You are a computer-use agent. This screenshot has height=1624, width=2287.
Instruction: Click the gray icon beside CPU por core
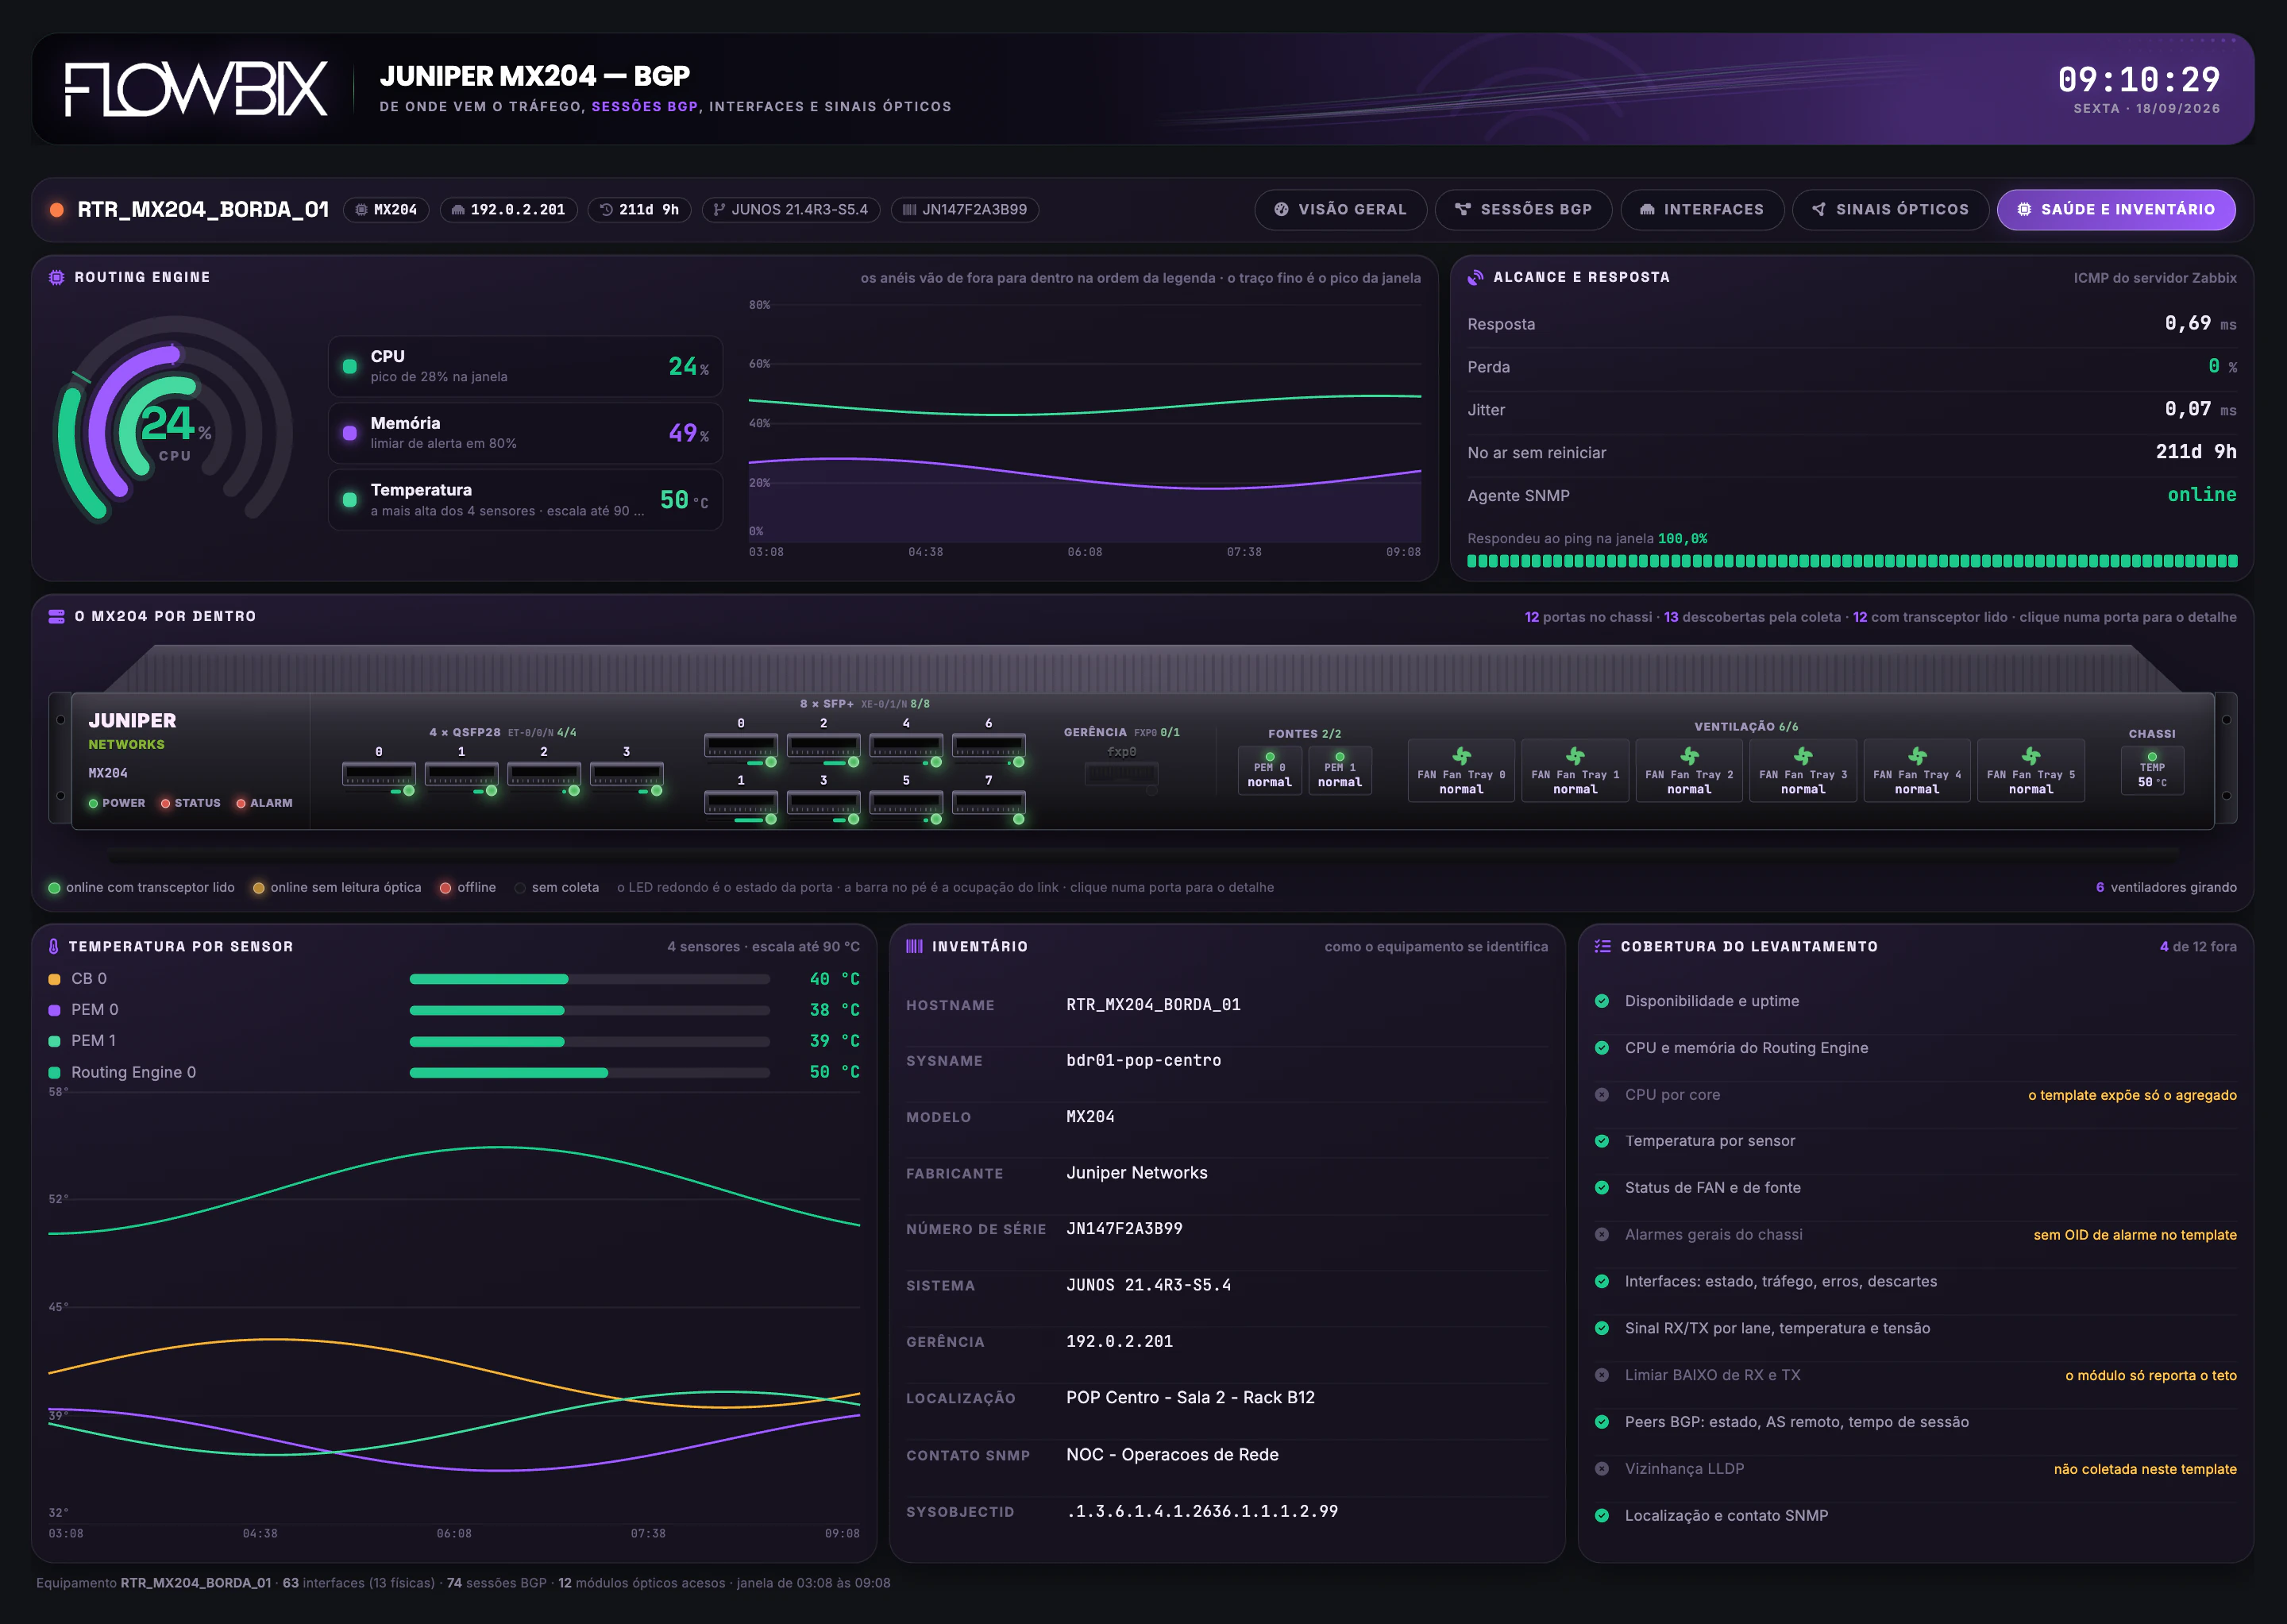pyautogui.click(x=1602, y=1095)
